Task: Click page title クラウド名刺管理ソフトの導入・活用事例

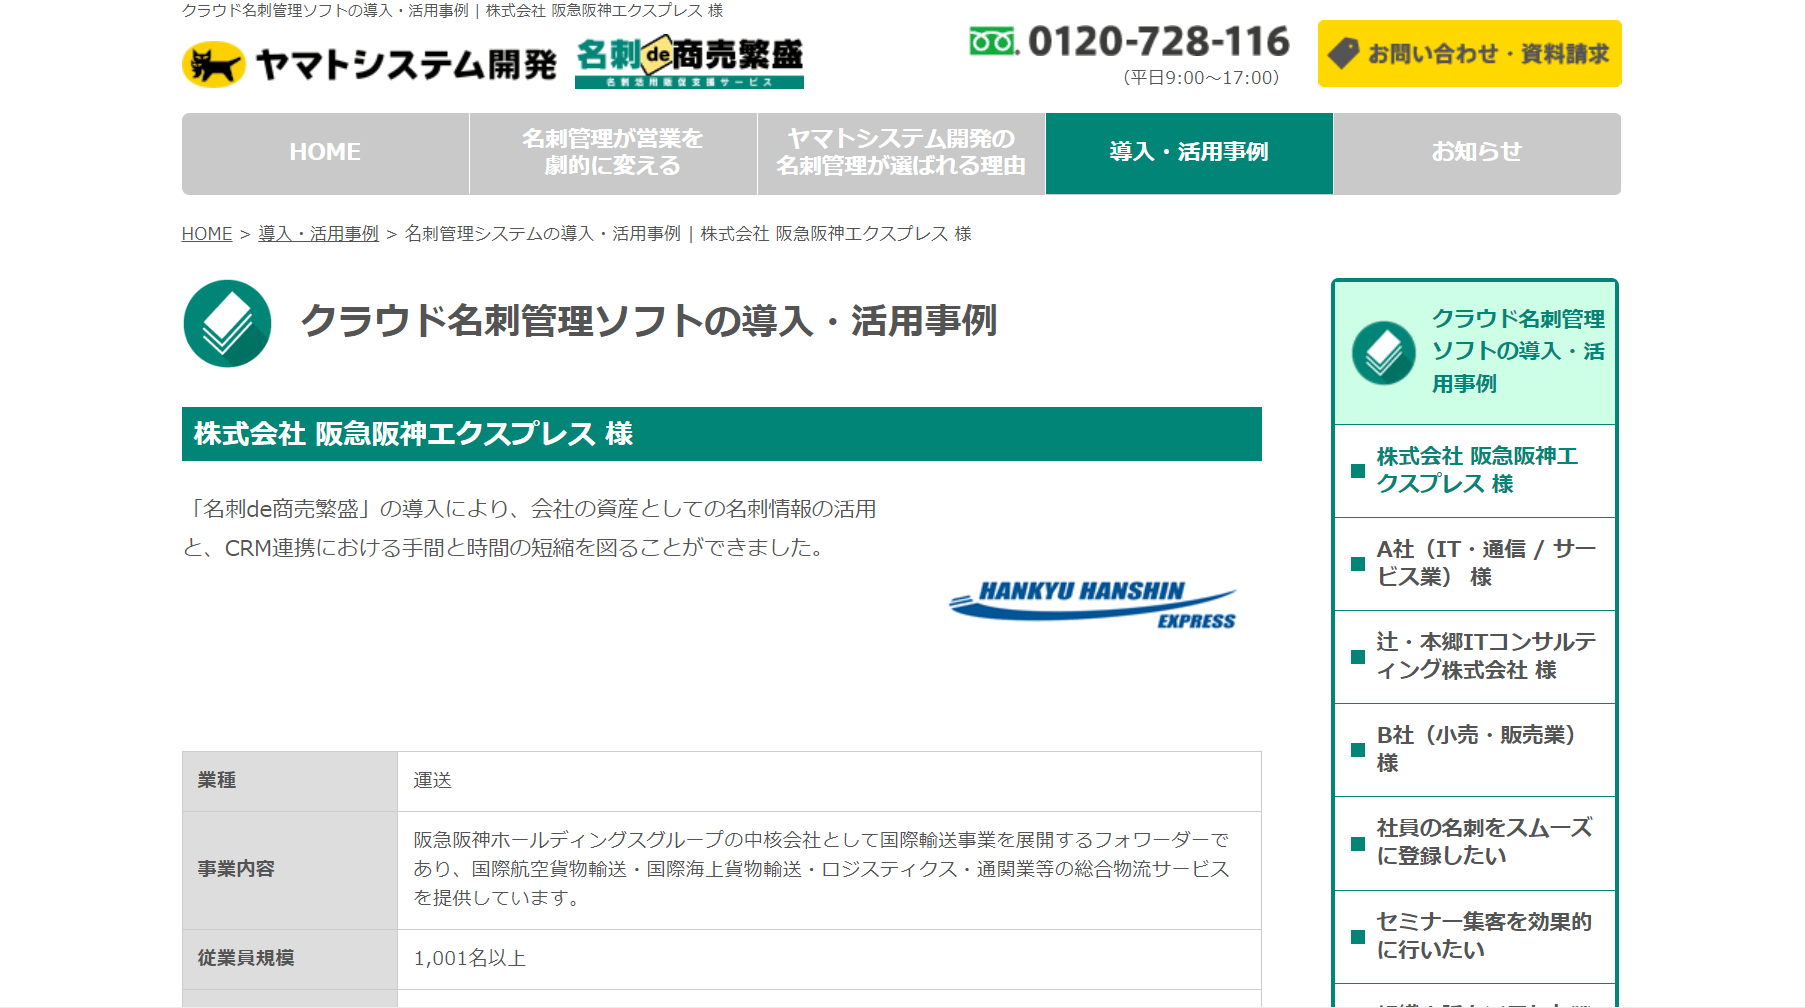Action: pyautogui.click(x=649, y=321)
